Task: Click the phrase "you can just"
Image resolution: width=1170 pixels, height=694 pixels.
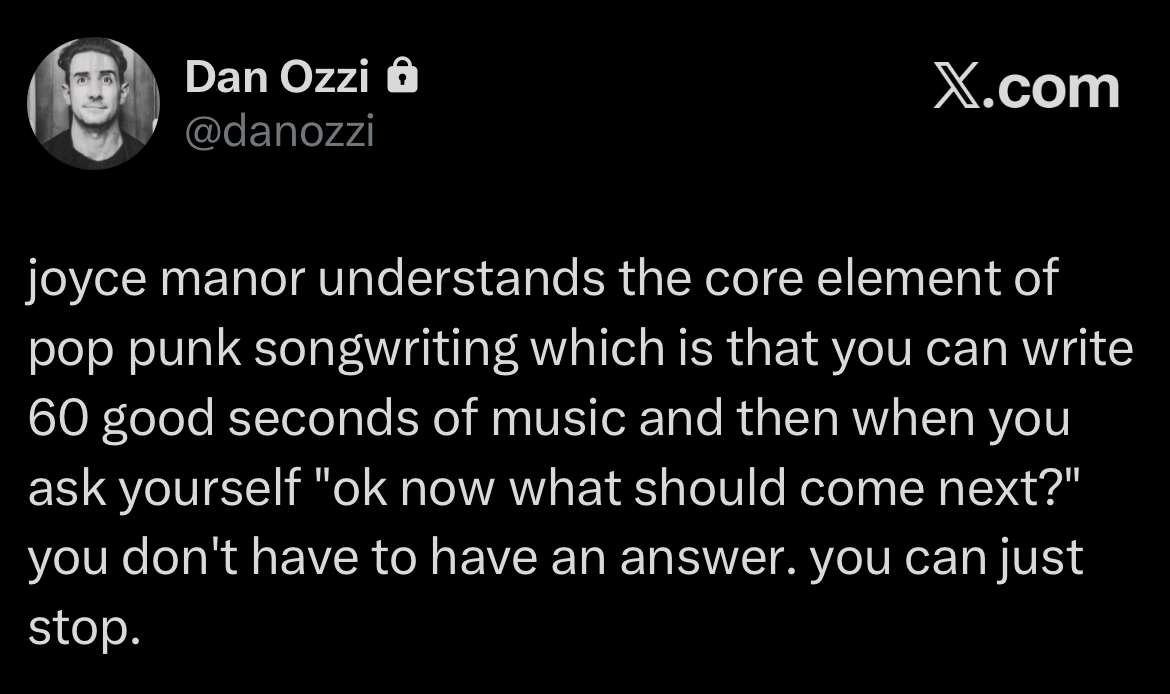Action: point(945,558)
